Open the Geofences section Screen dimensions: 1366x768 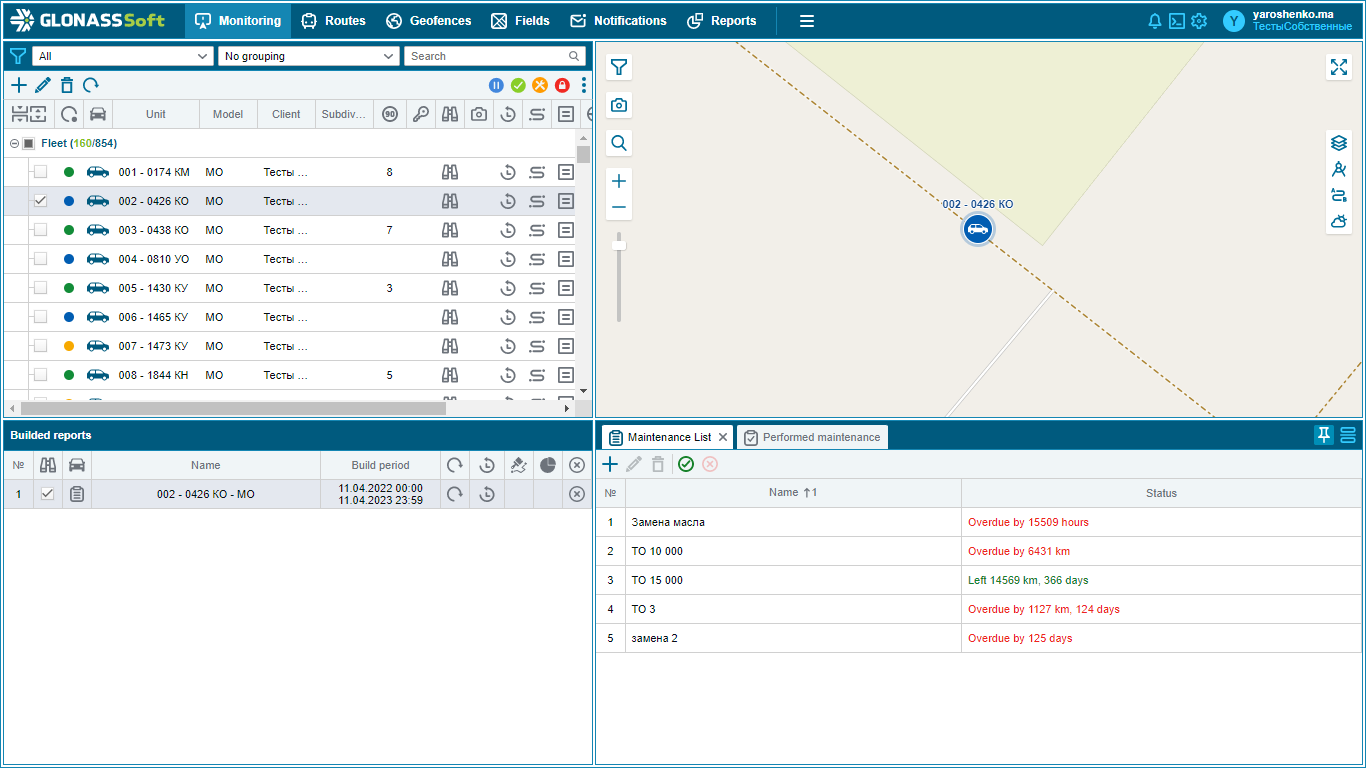(x=428, y=21)
